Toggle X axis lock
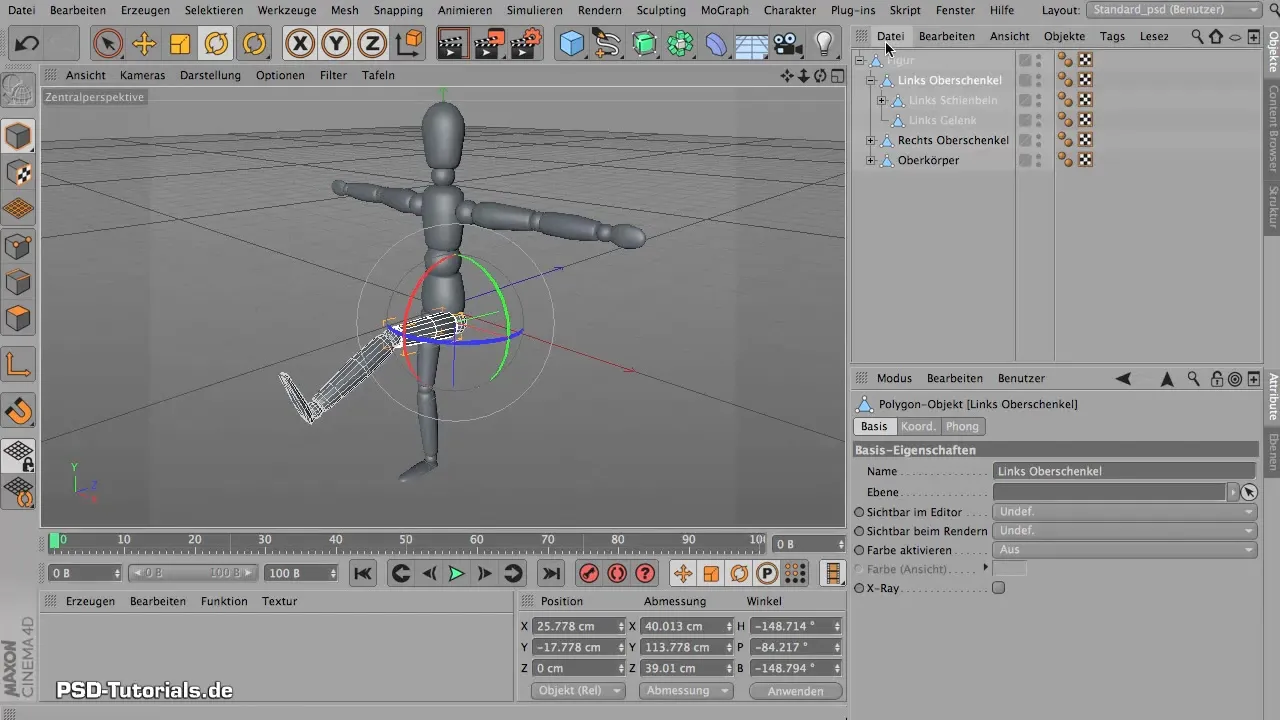1280x720 pixels. pos(300,44)
